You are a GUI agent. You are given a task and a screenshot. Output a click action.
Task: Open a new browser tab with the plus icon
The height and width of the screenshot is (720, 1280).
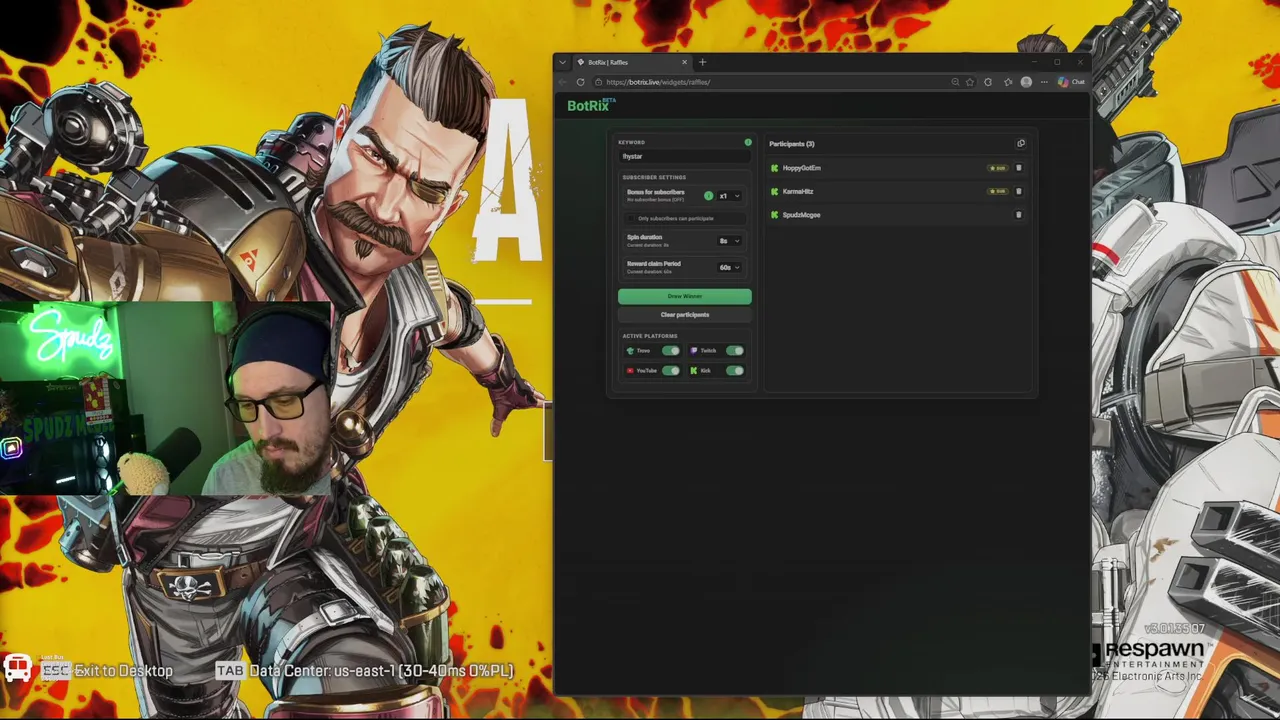[x=702, y=62]
